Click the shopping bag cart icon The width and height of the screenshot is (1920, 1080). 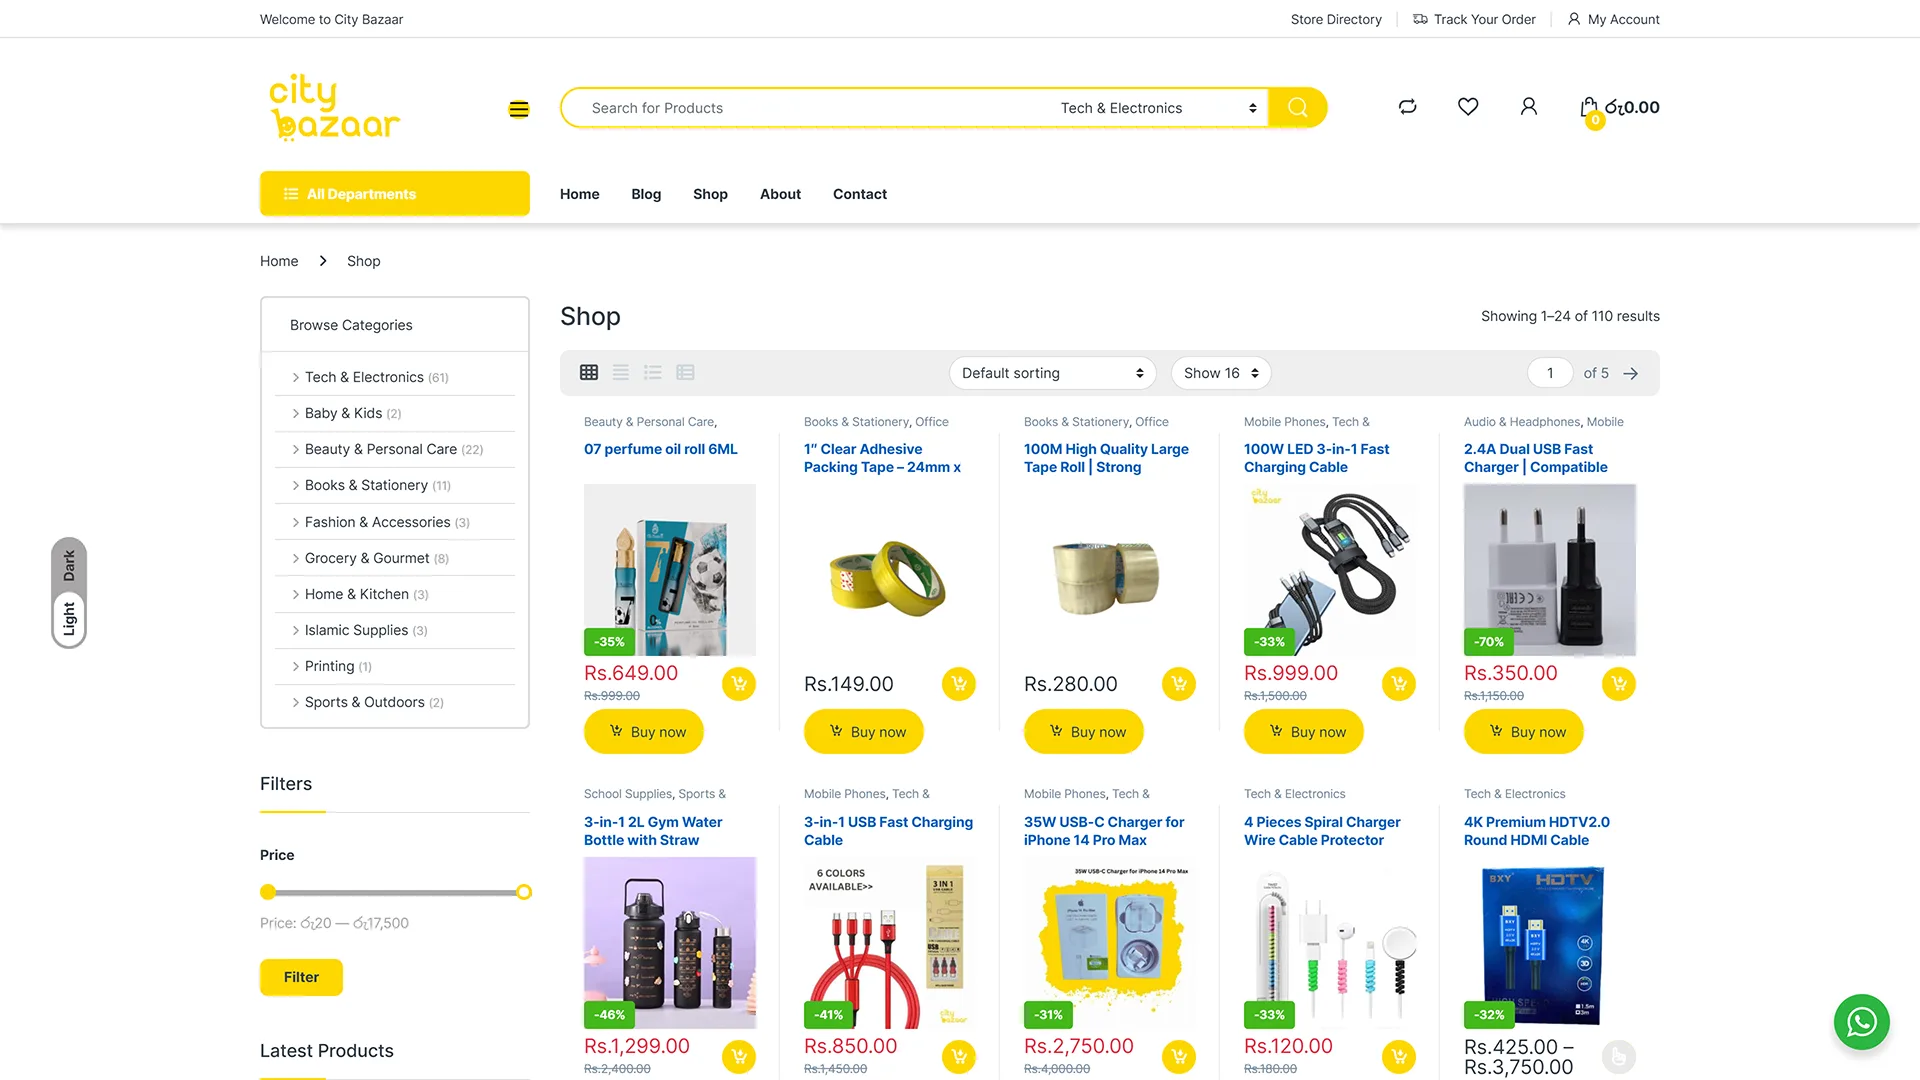[1588, 108]
